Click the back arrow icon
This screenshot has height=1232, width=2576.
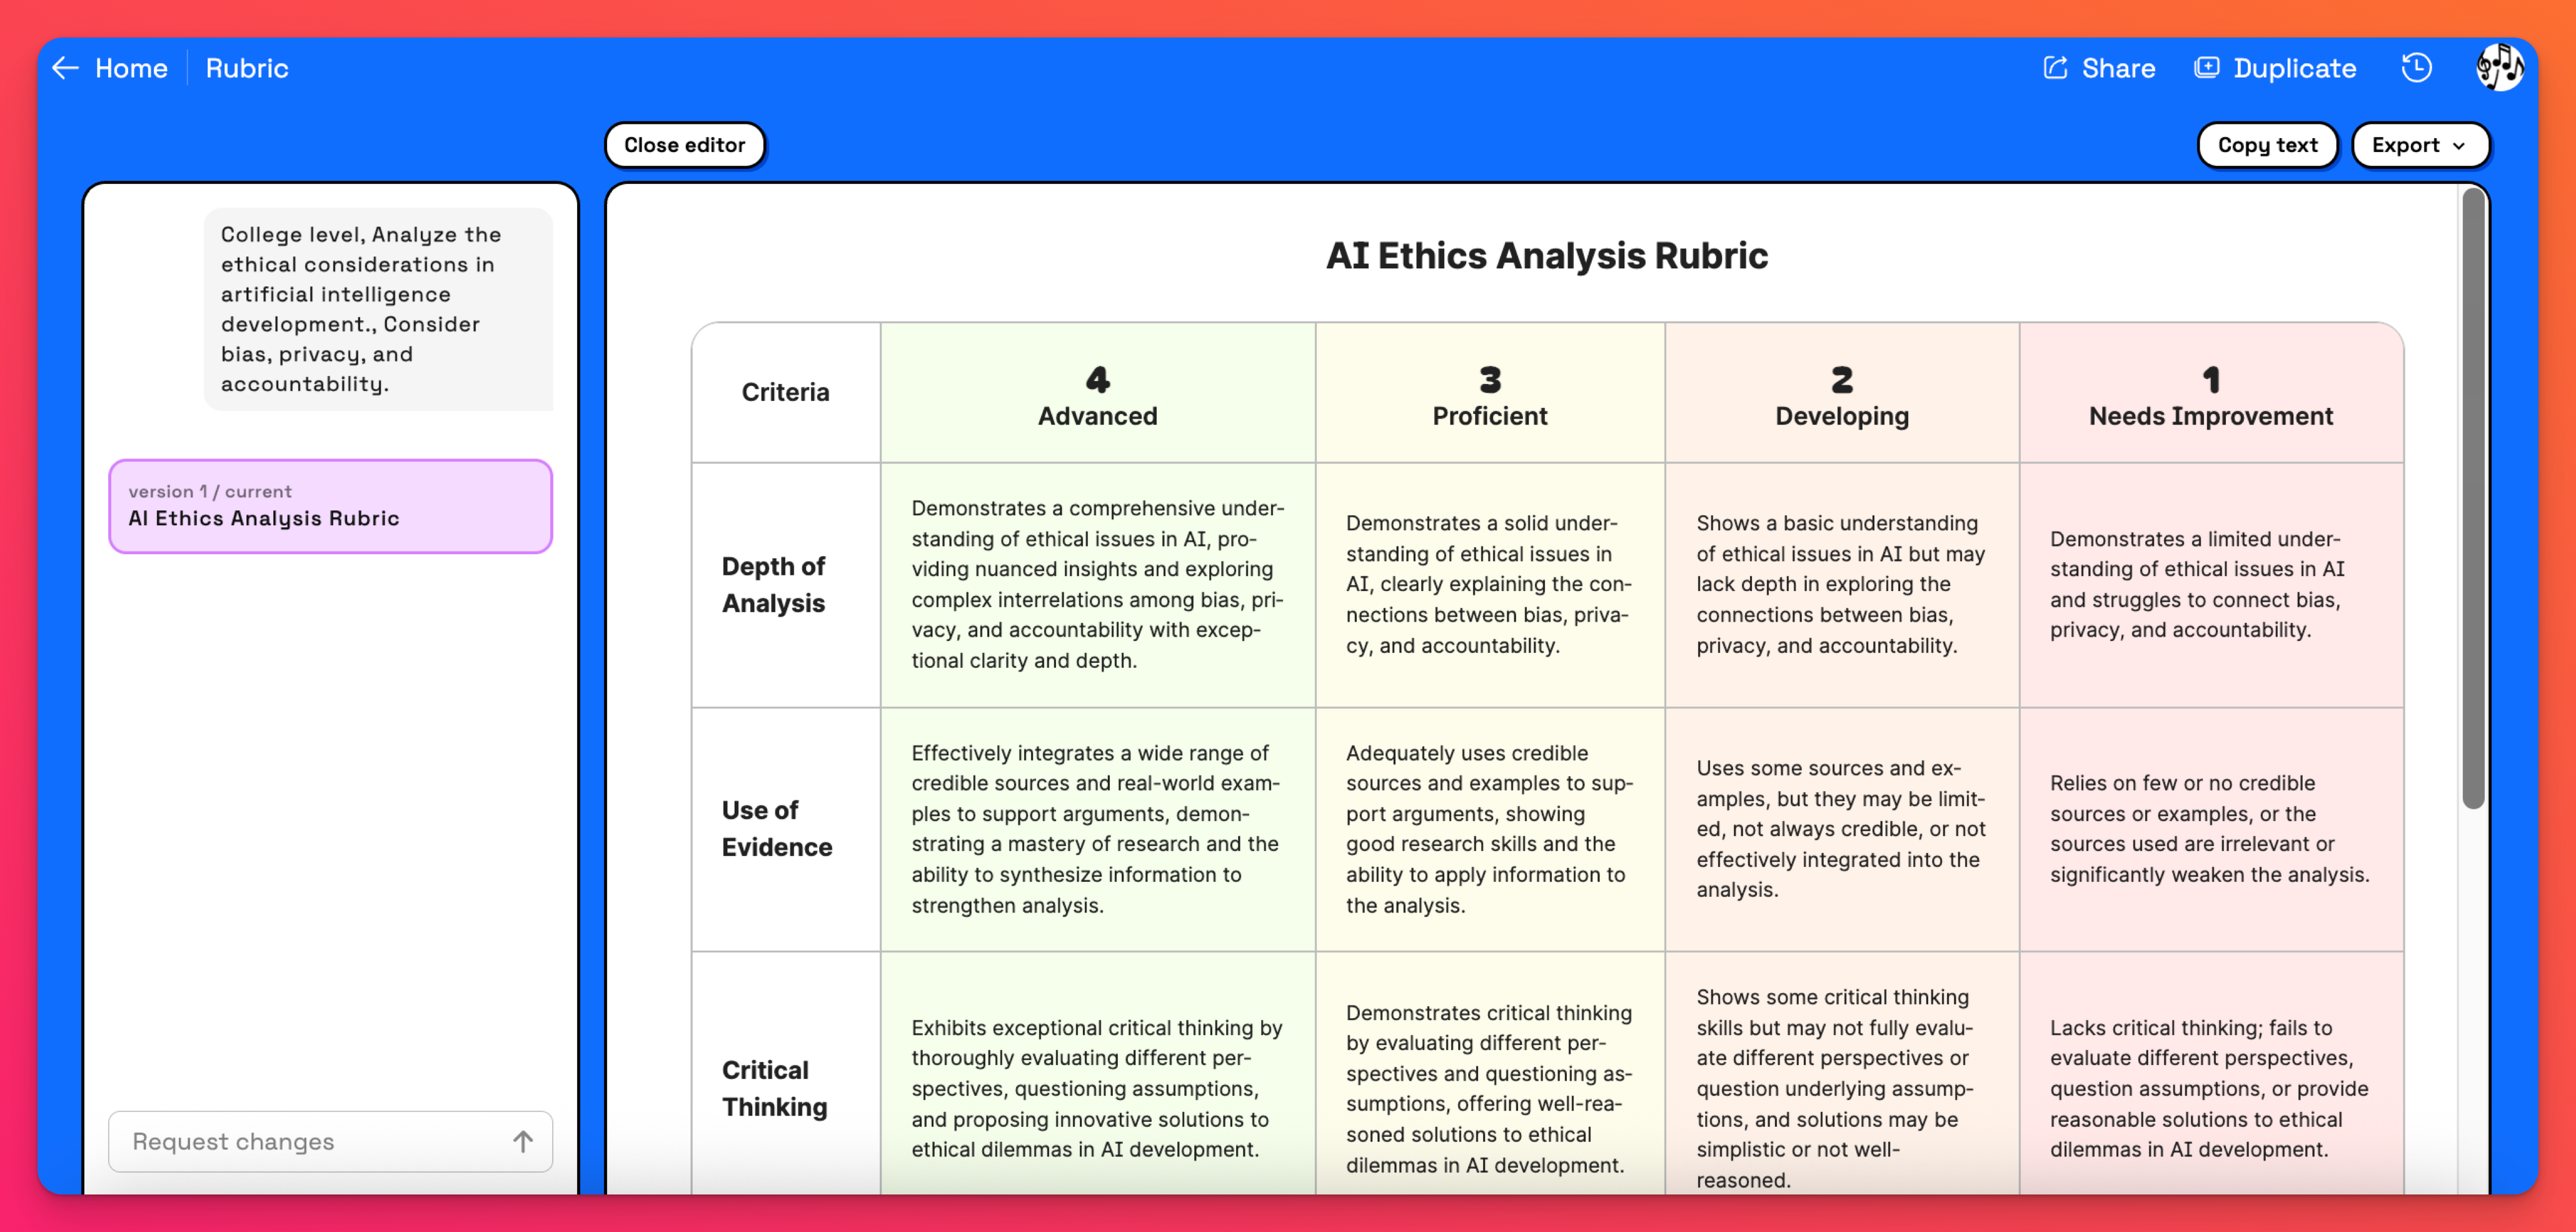pos(66,68)
